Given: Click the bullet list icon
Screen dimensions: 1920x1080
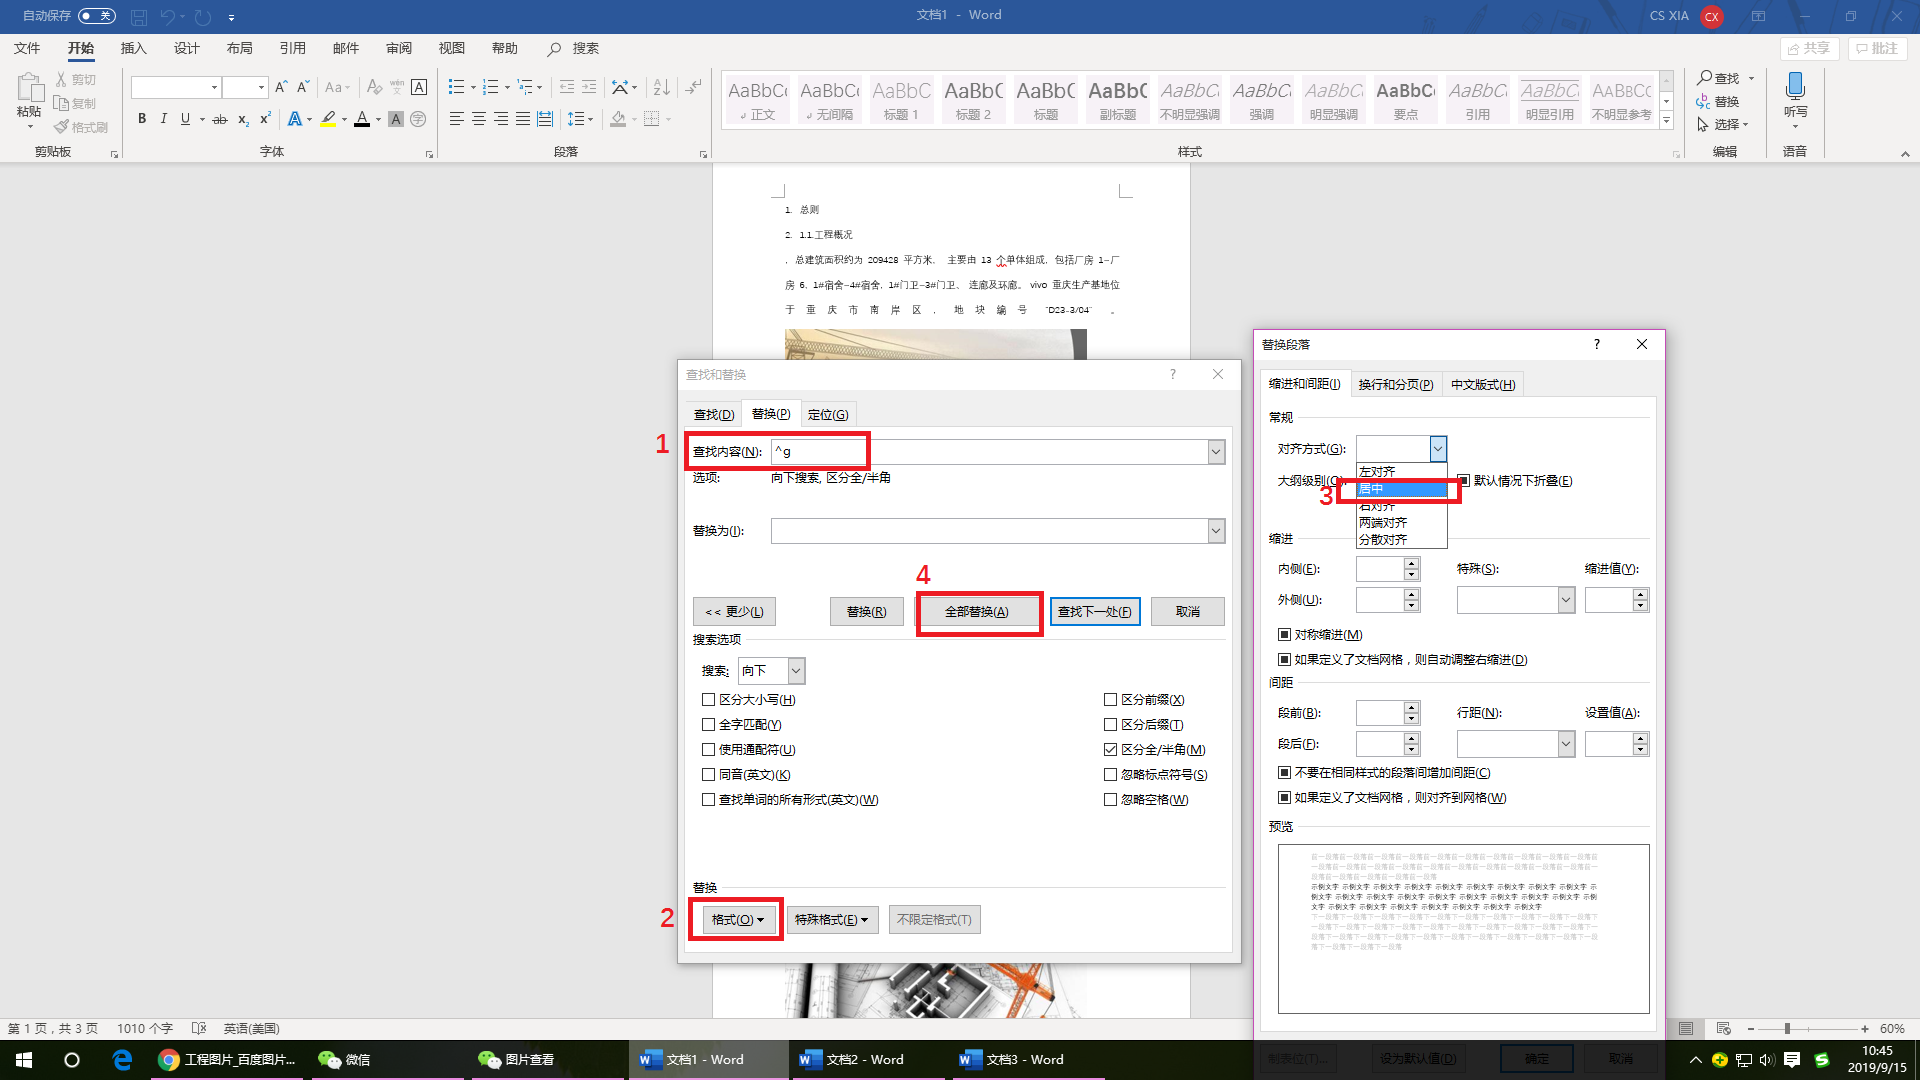Looking at the screenshot, I should coord(456,87).
